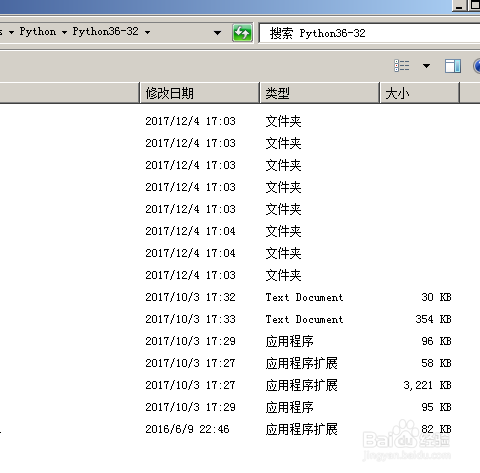
Task: Click 应用程序扩展 type in the 82 KB row
Action: pyautogui.click(x=301, y=429)
